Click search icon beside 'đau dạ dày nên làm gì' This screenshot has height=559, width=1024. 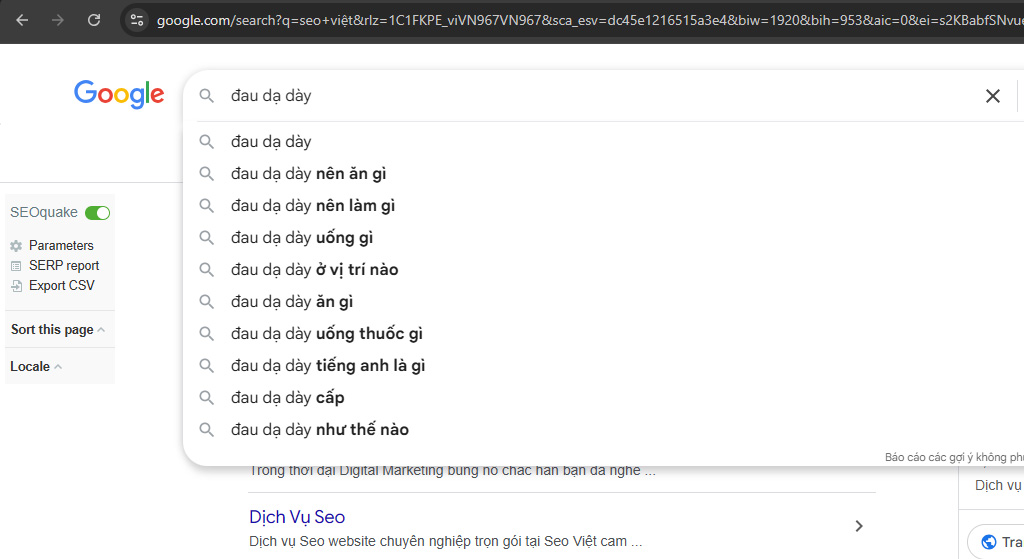(206, 206)
